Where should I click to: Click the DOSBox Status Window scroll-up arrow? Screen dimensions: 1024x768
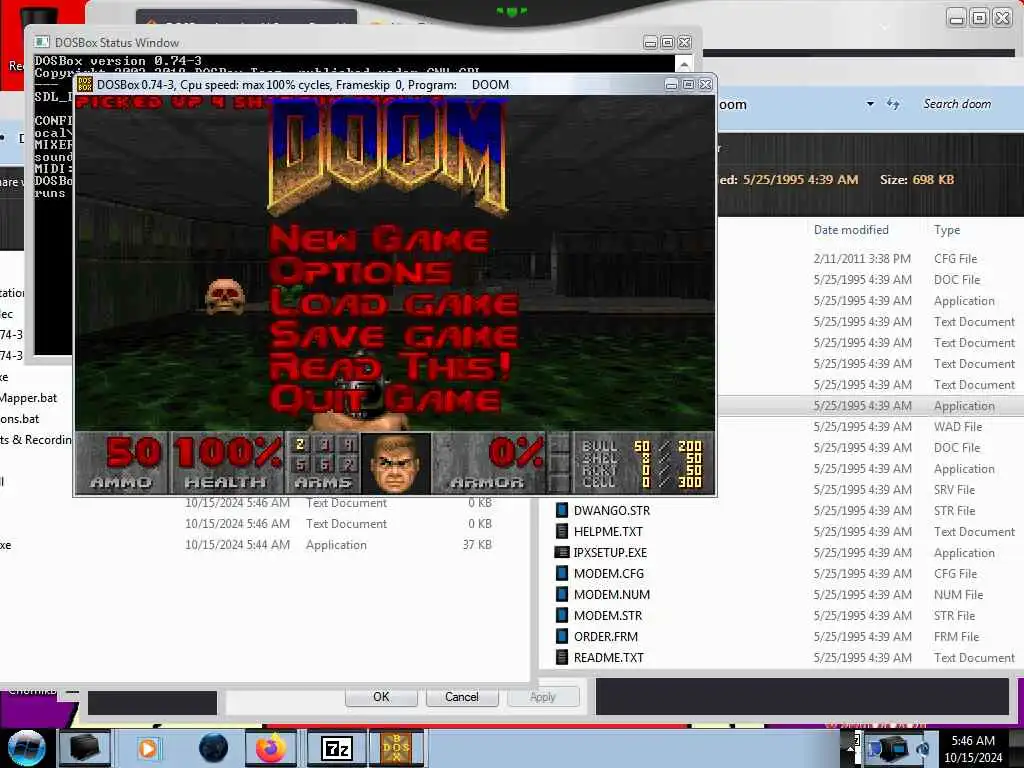click(683, 64)
